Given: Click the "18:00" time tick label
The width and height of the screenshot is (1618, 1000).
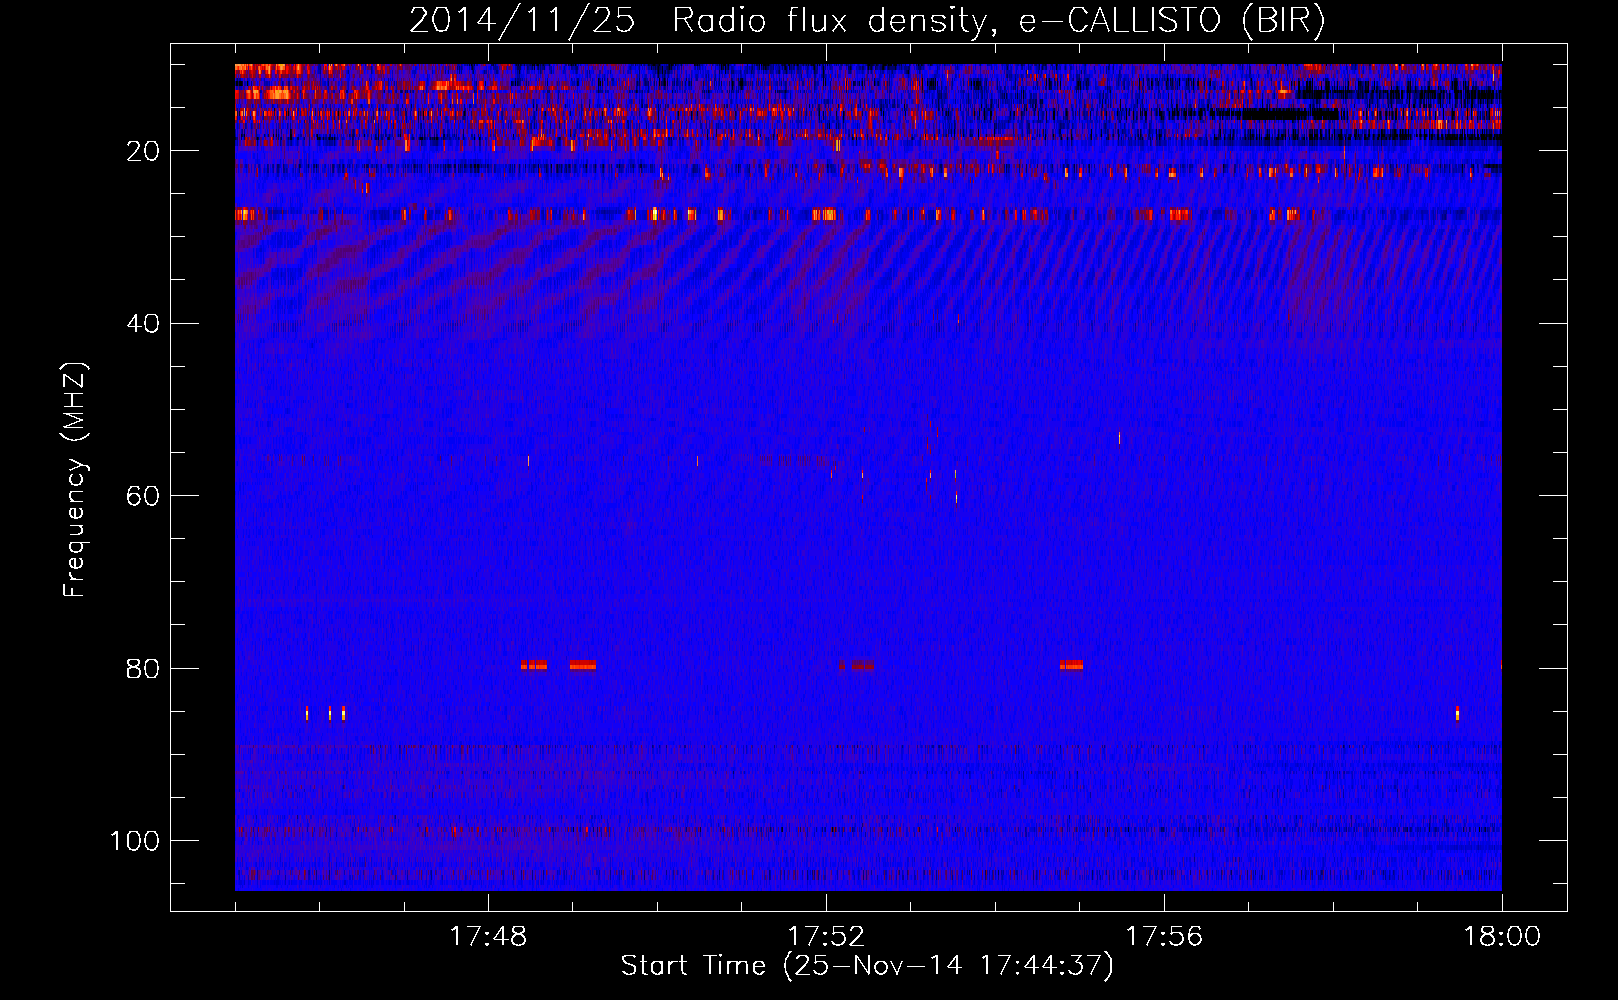Looking at the screenshot, I should coord(1502,937).
